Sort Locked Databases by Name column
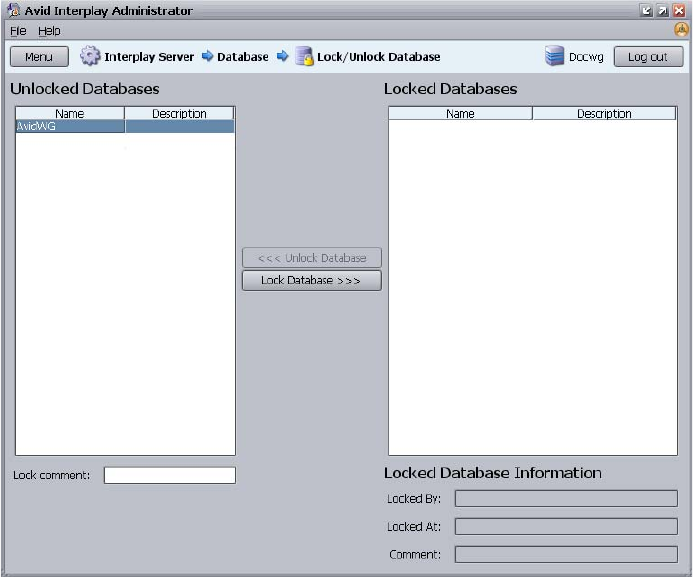 [x=460, y=114]
